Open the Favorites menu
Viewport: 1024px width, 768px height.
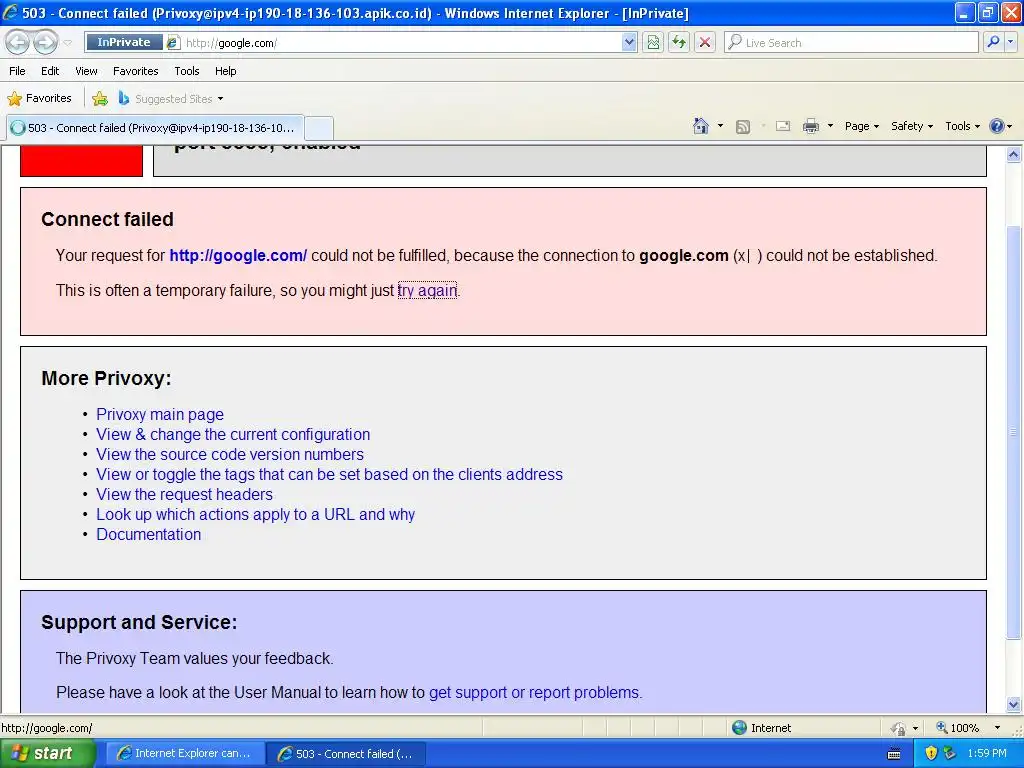(x=136, y=71)
